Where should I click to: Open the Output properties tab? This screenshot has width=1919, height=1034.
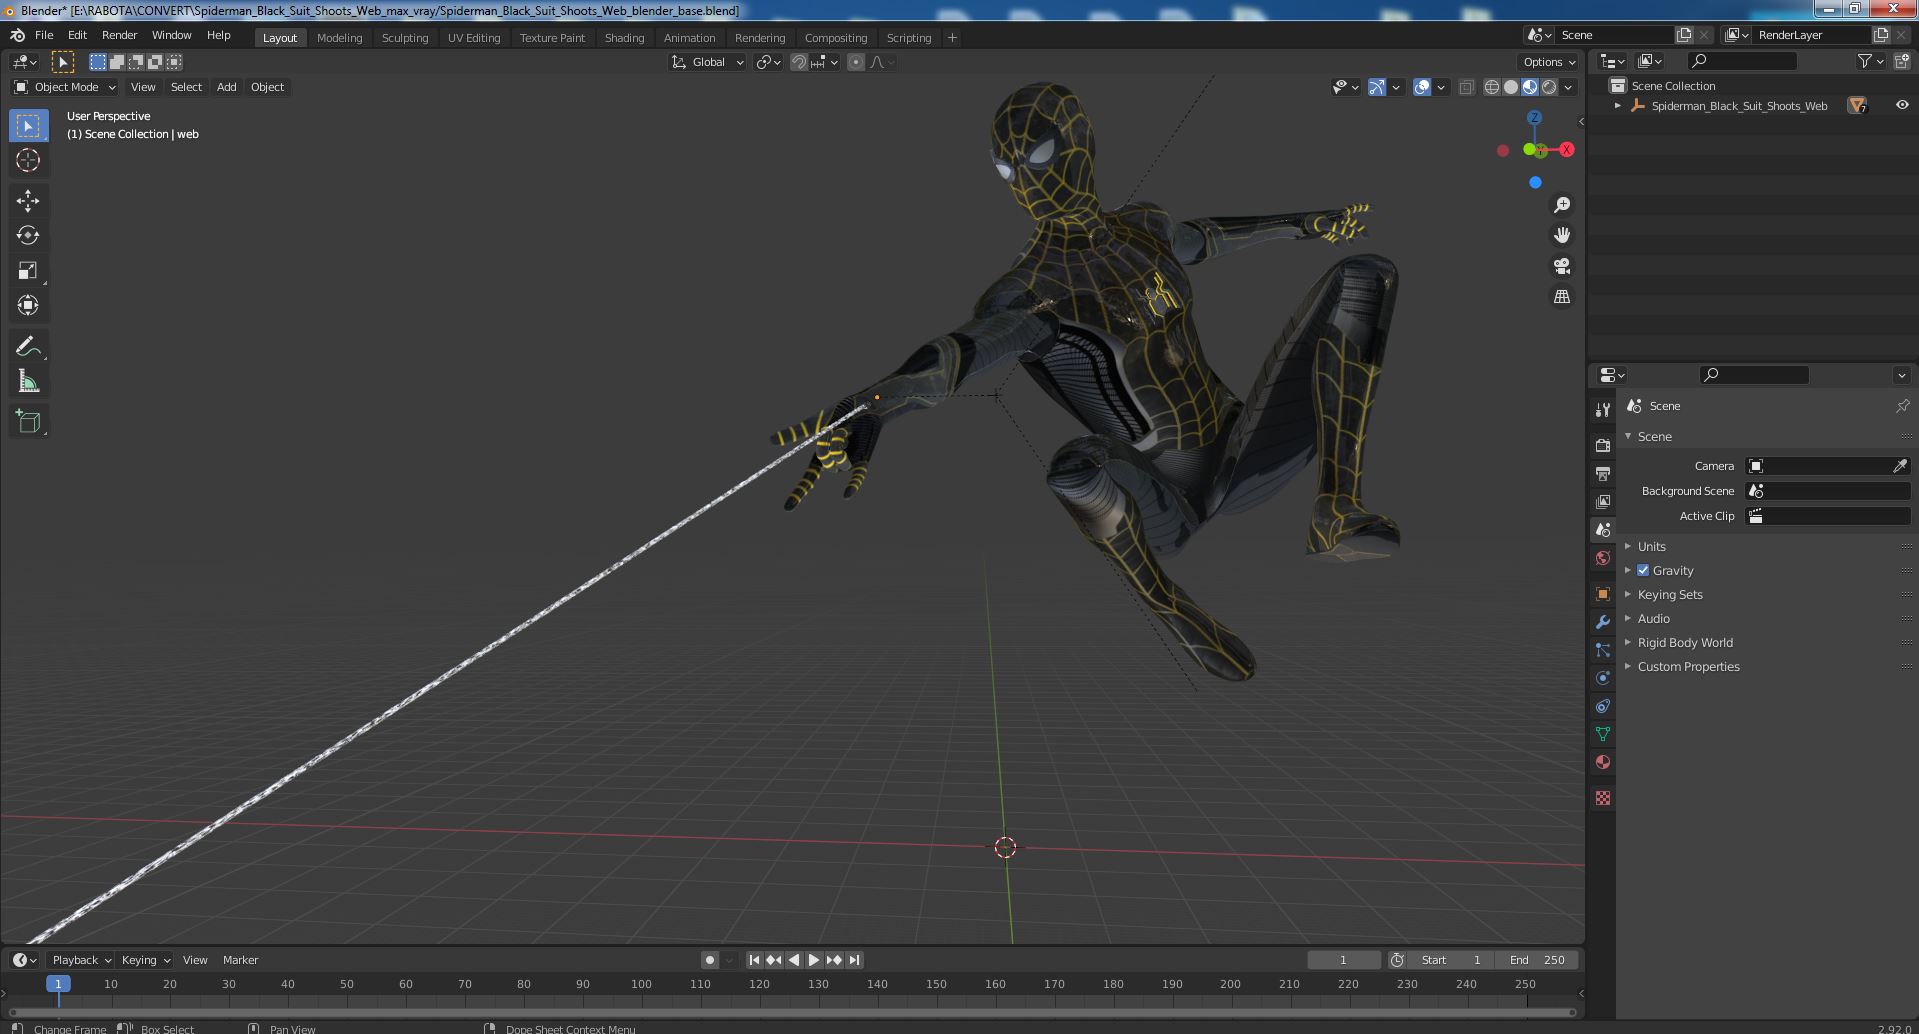pos(1603,473)
